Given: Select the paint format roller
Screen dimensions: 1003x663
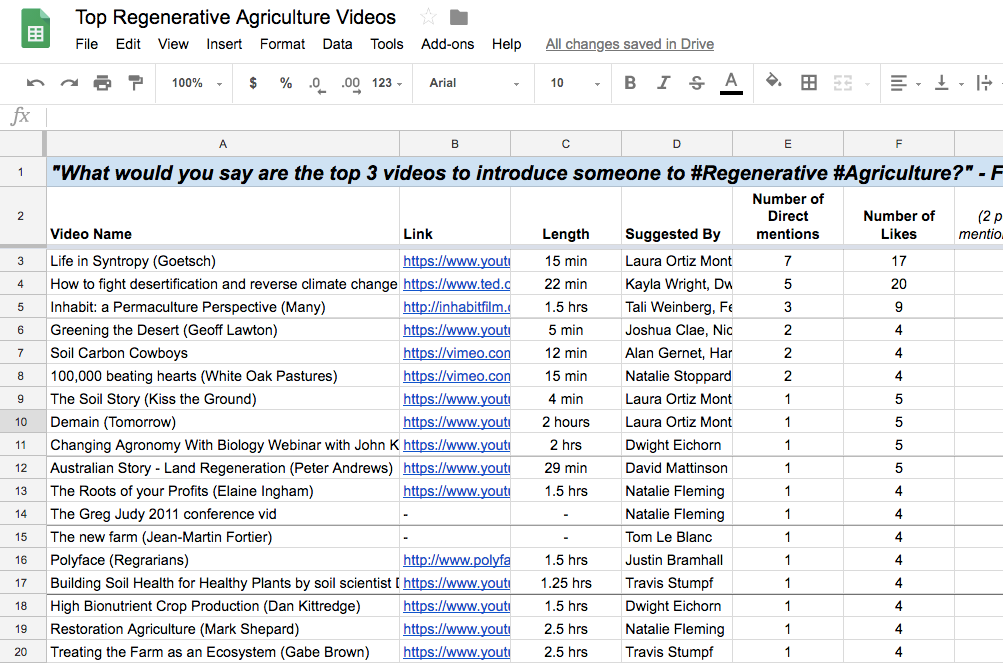Looking at the screenshot, I should 135,83.
